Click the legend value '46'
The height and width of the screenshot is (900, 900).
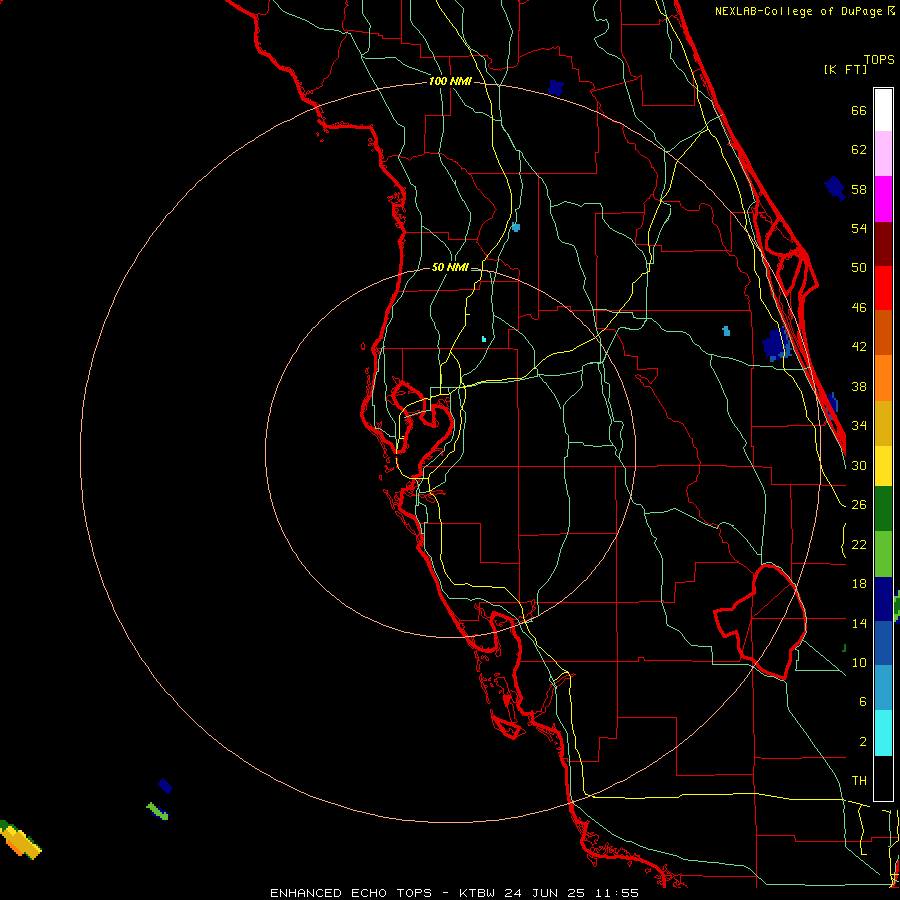click(859, 307)
